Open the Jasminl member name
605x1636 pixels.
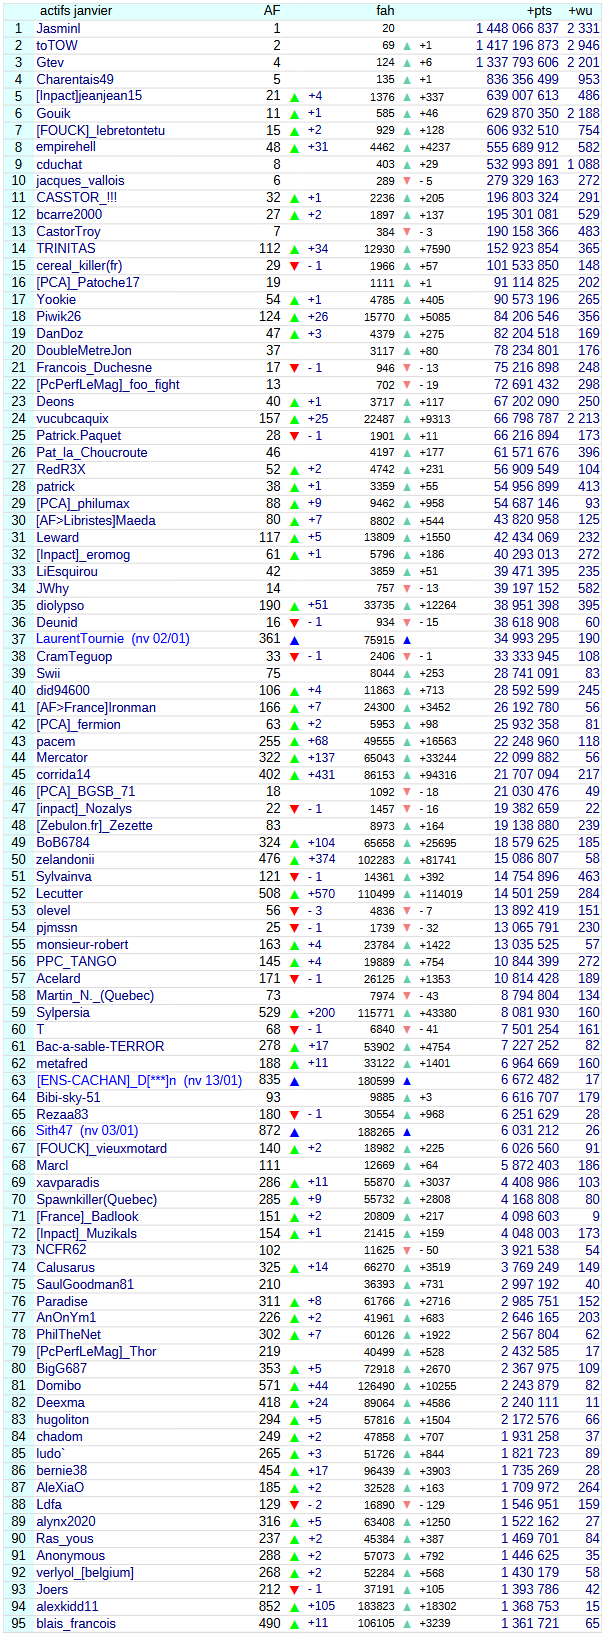(58, 29)
